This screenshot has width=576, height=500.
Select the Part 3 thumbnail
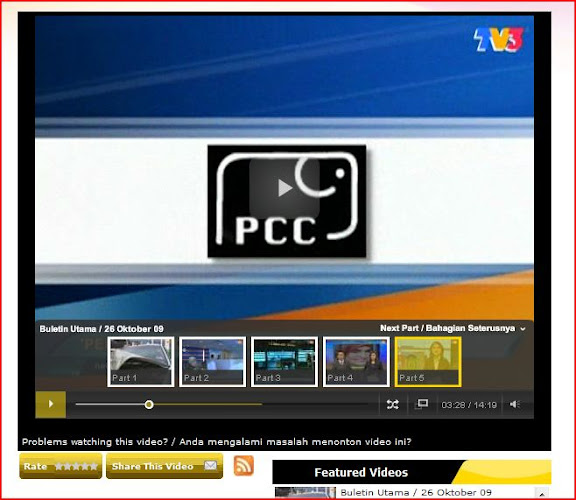[x=284, y=362]
